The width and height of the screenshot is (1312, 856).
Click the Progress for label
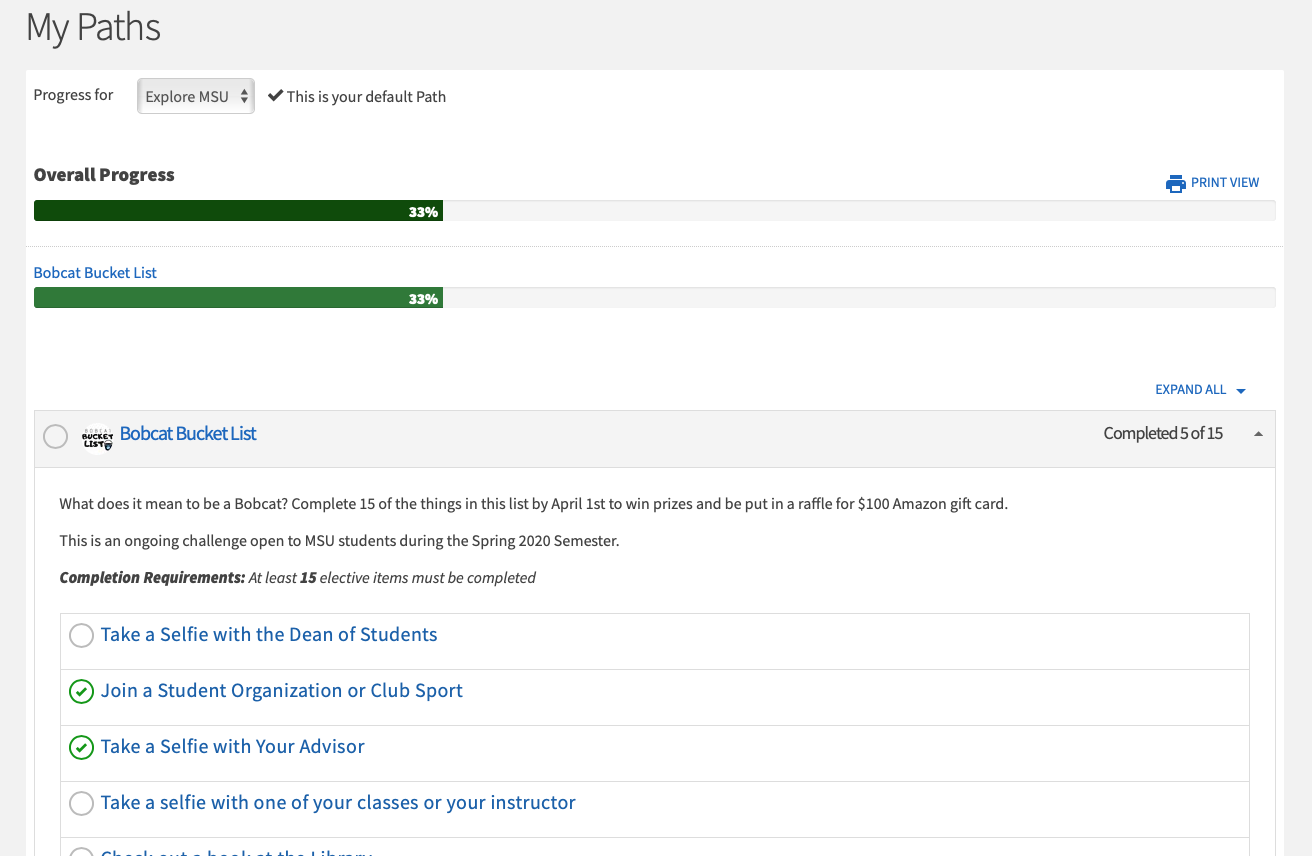click(x=74, y=95)
